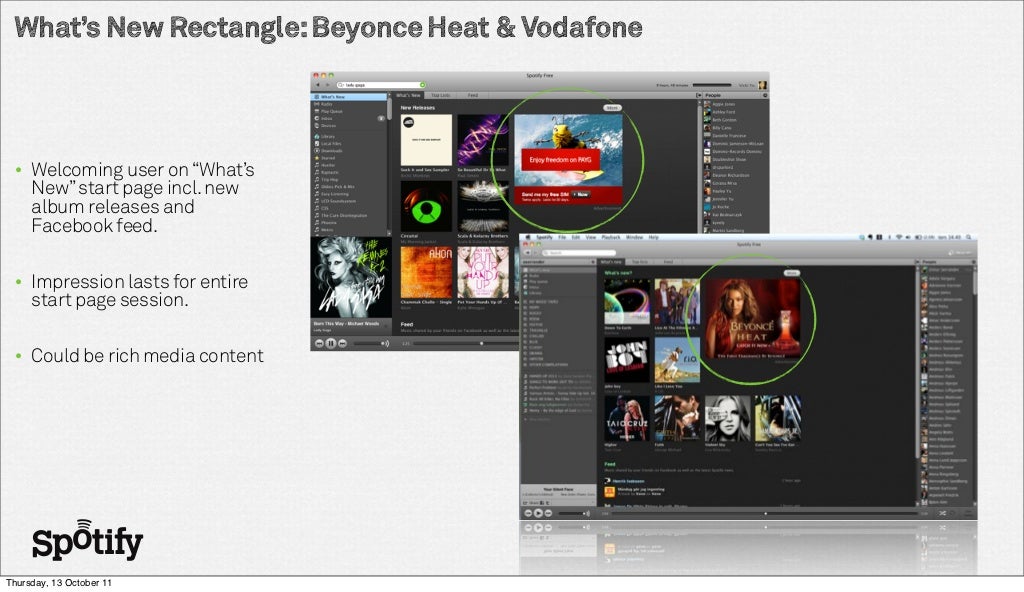Select Ashley Ford in rear People list
Image resolution: width=1024 pixels, height=592 pixels.
coord(723,112)
